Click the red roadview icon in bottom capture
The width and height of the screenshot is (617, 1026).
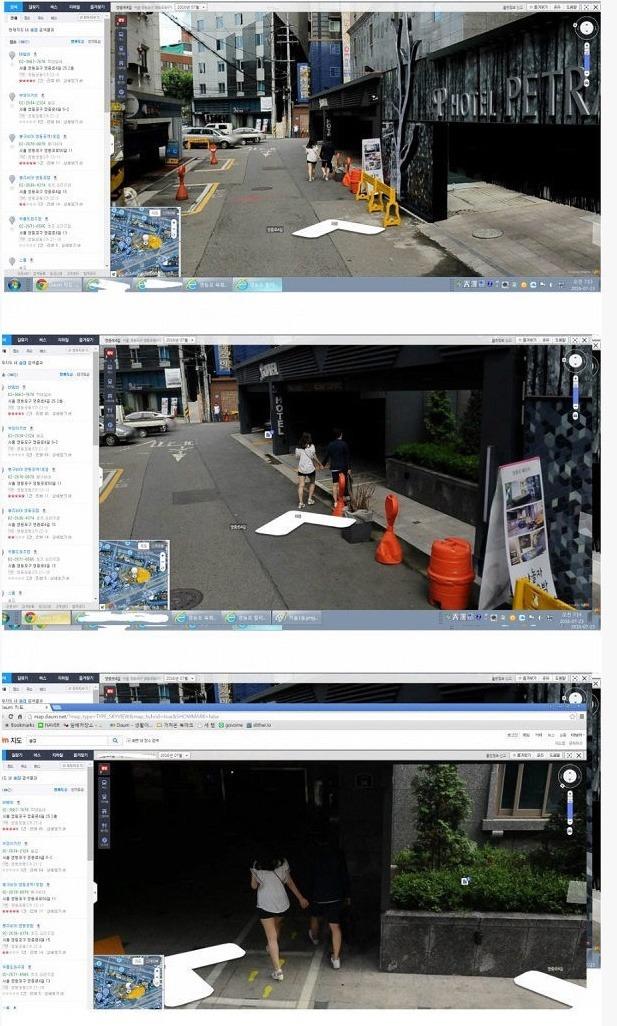[104, 768]
